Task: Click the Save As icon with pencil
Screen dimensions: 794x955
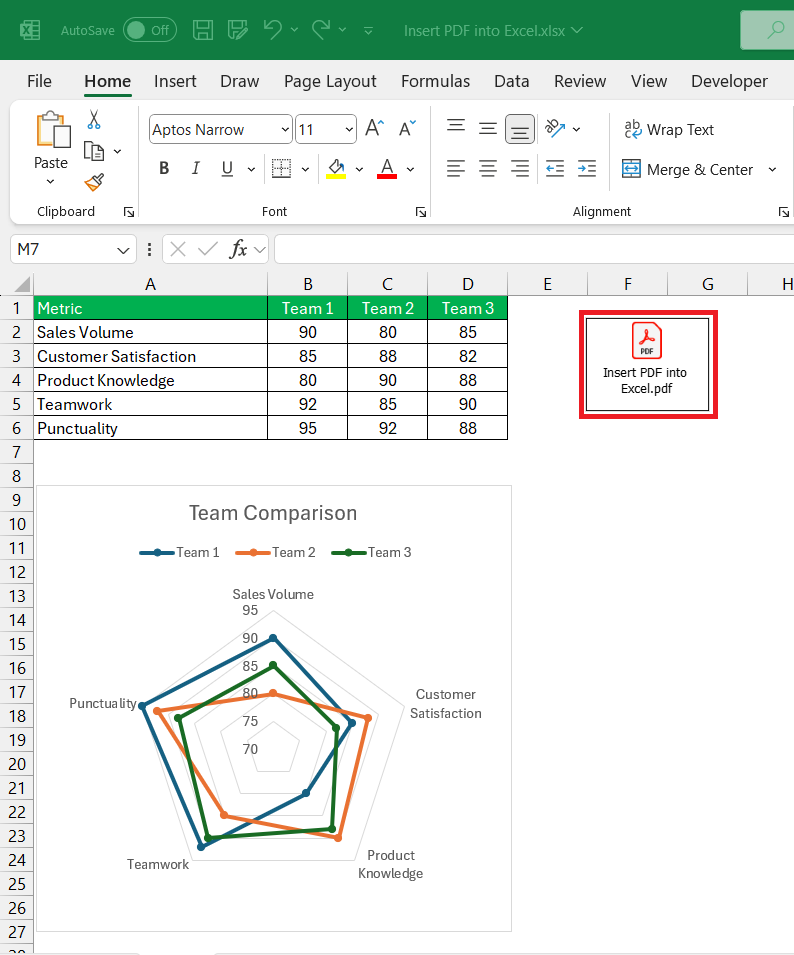Action: (x=237, y=30)
